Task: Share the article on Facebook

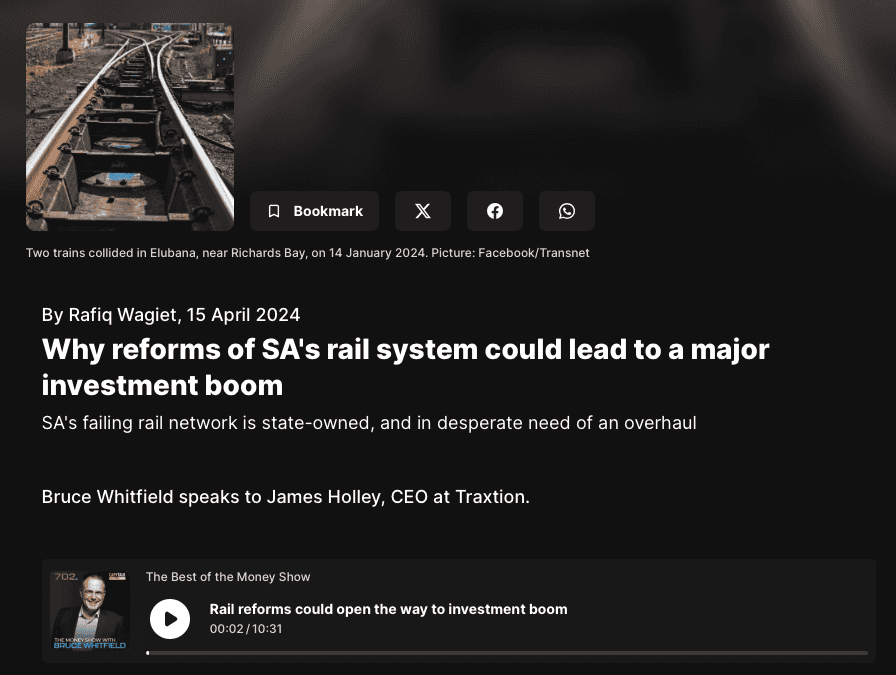Action: click(x=495, y=211)
